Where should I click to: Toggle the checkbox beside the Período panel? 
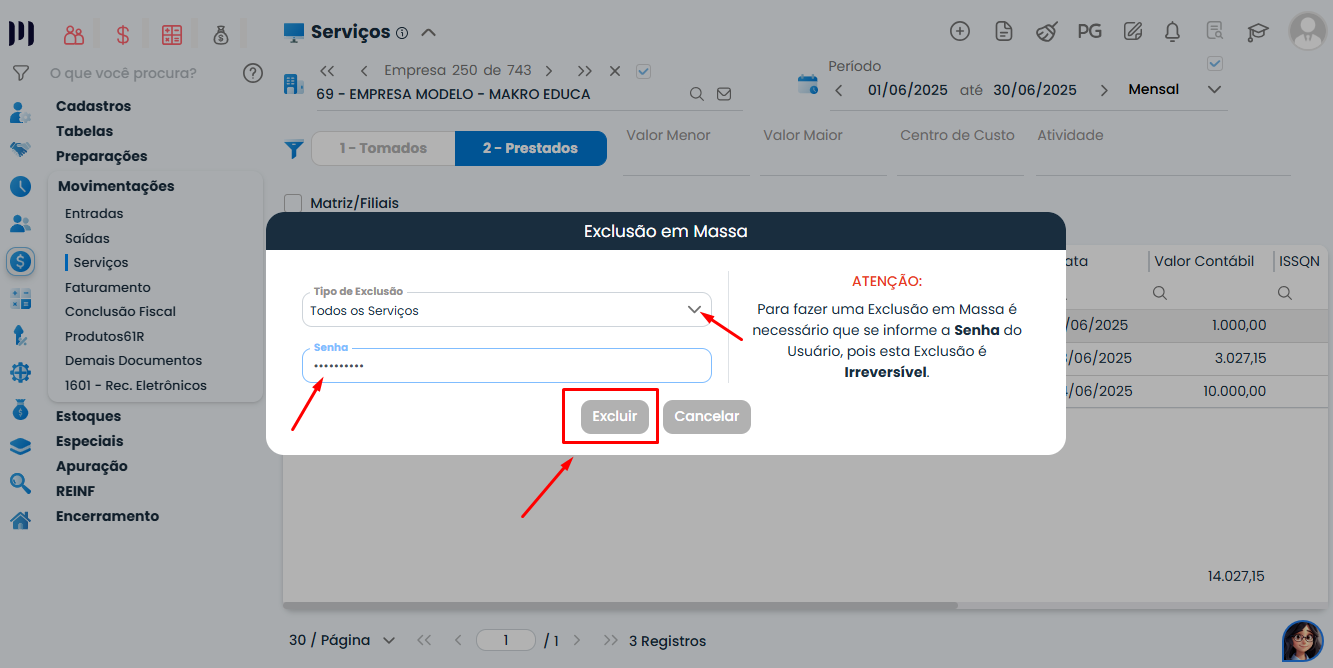point(1214,62)
